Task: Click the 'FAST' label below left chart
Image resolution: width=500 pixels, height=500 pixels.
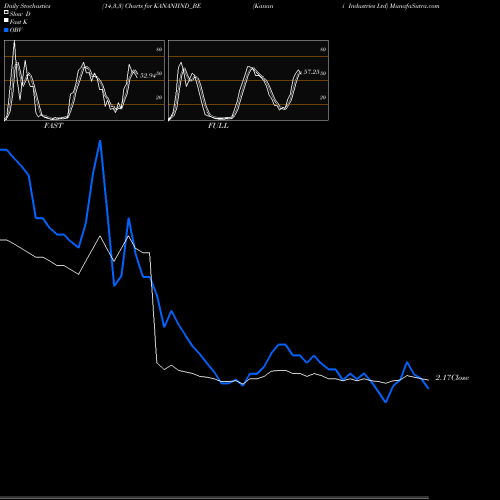Action: [54, 126]
